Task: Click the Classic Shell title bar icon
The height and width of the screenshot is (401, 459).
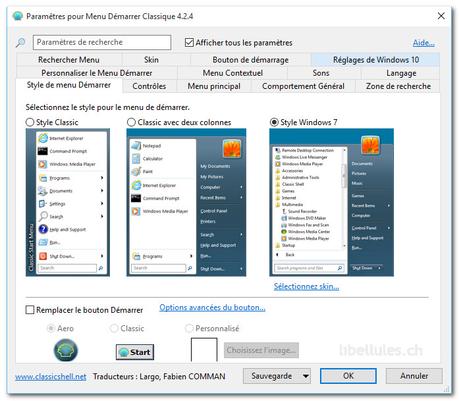Action: (18, 16)
